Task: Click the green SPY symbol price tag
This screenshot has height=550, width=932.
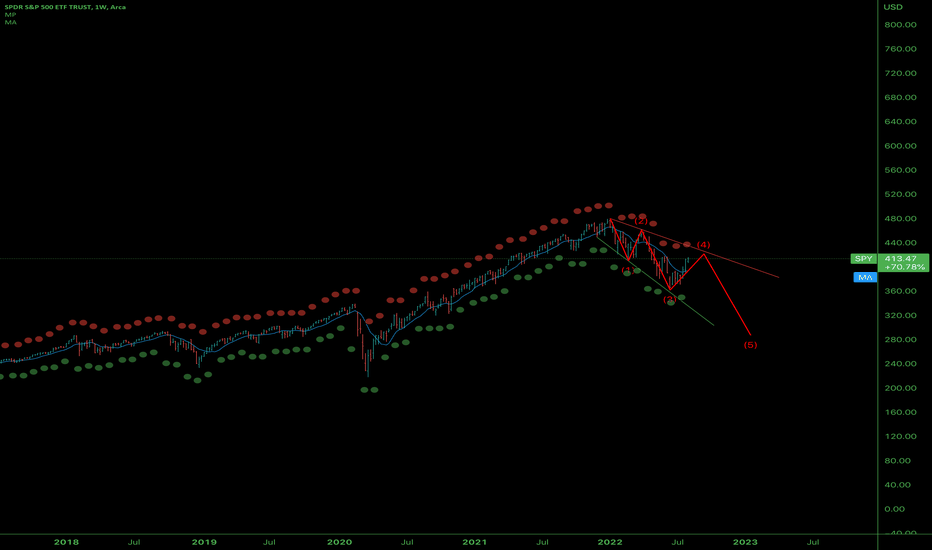Action: (x=864, y=259)
